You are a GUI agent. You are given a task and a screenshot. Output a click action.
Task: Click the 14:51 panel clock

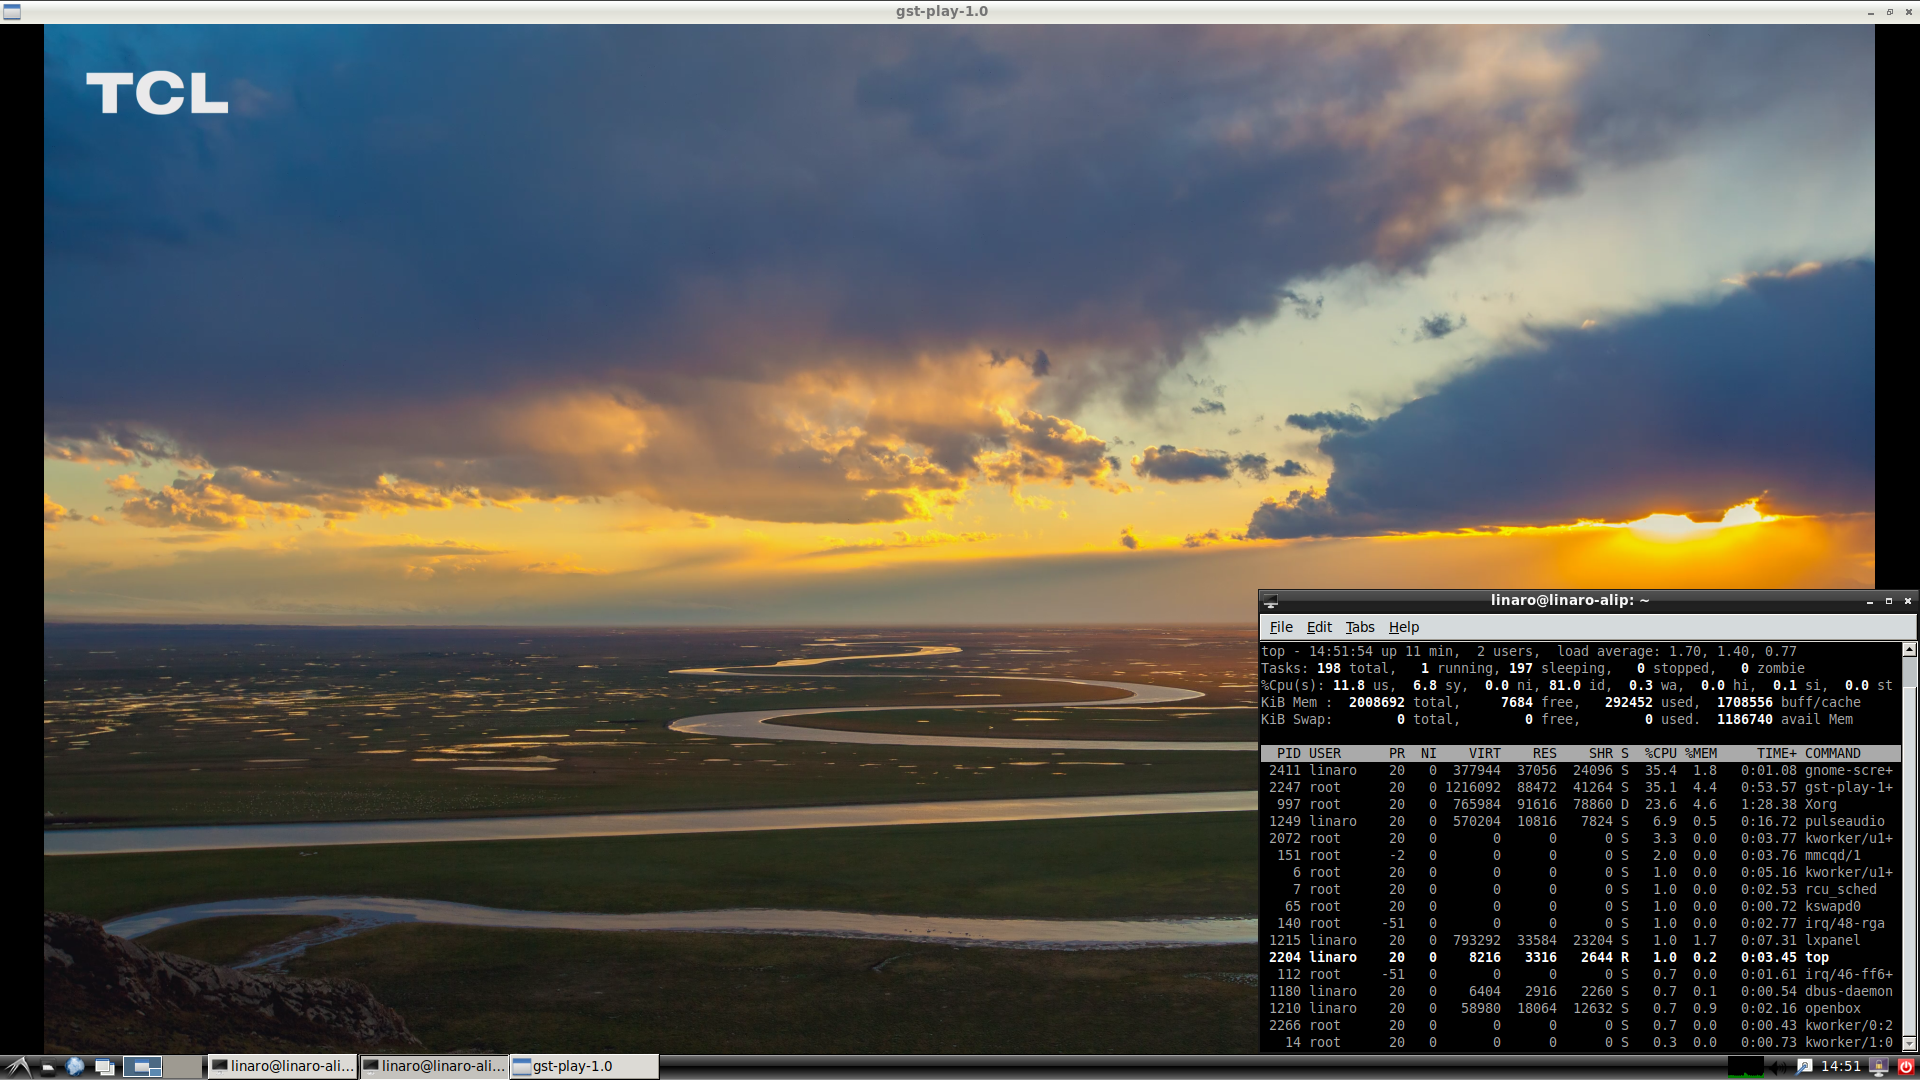click(1841, 1066)
